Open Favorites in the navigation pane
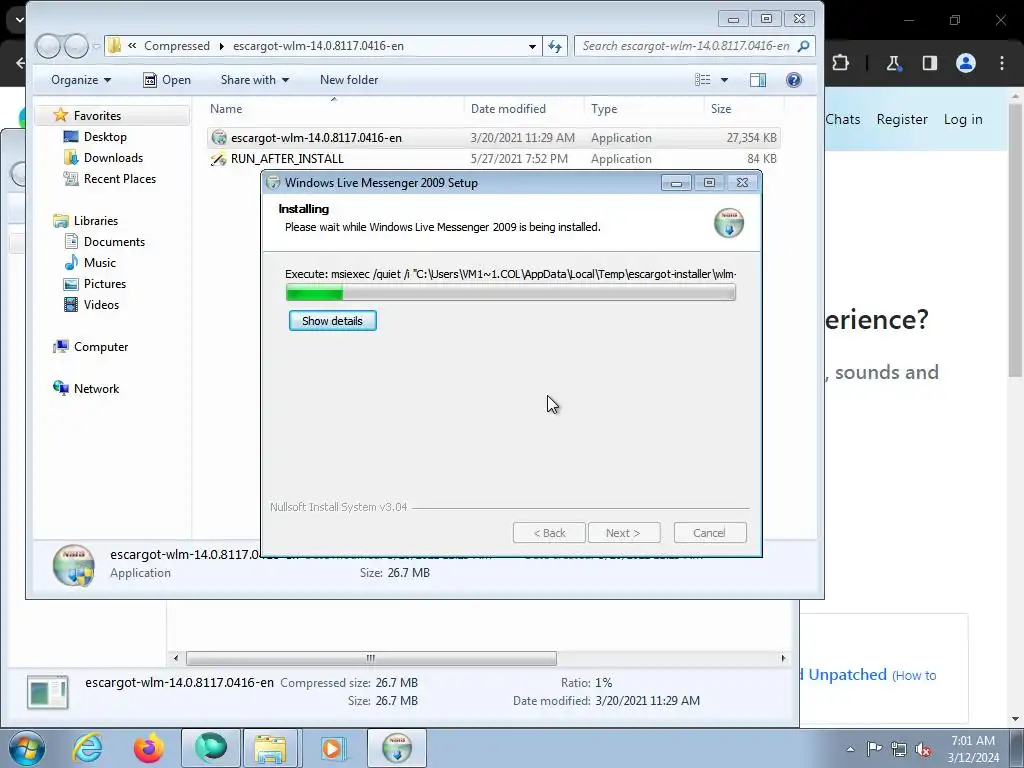The image size is (1024, 768). click(97, 116)
